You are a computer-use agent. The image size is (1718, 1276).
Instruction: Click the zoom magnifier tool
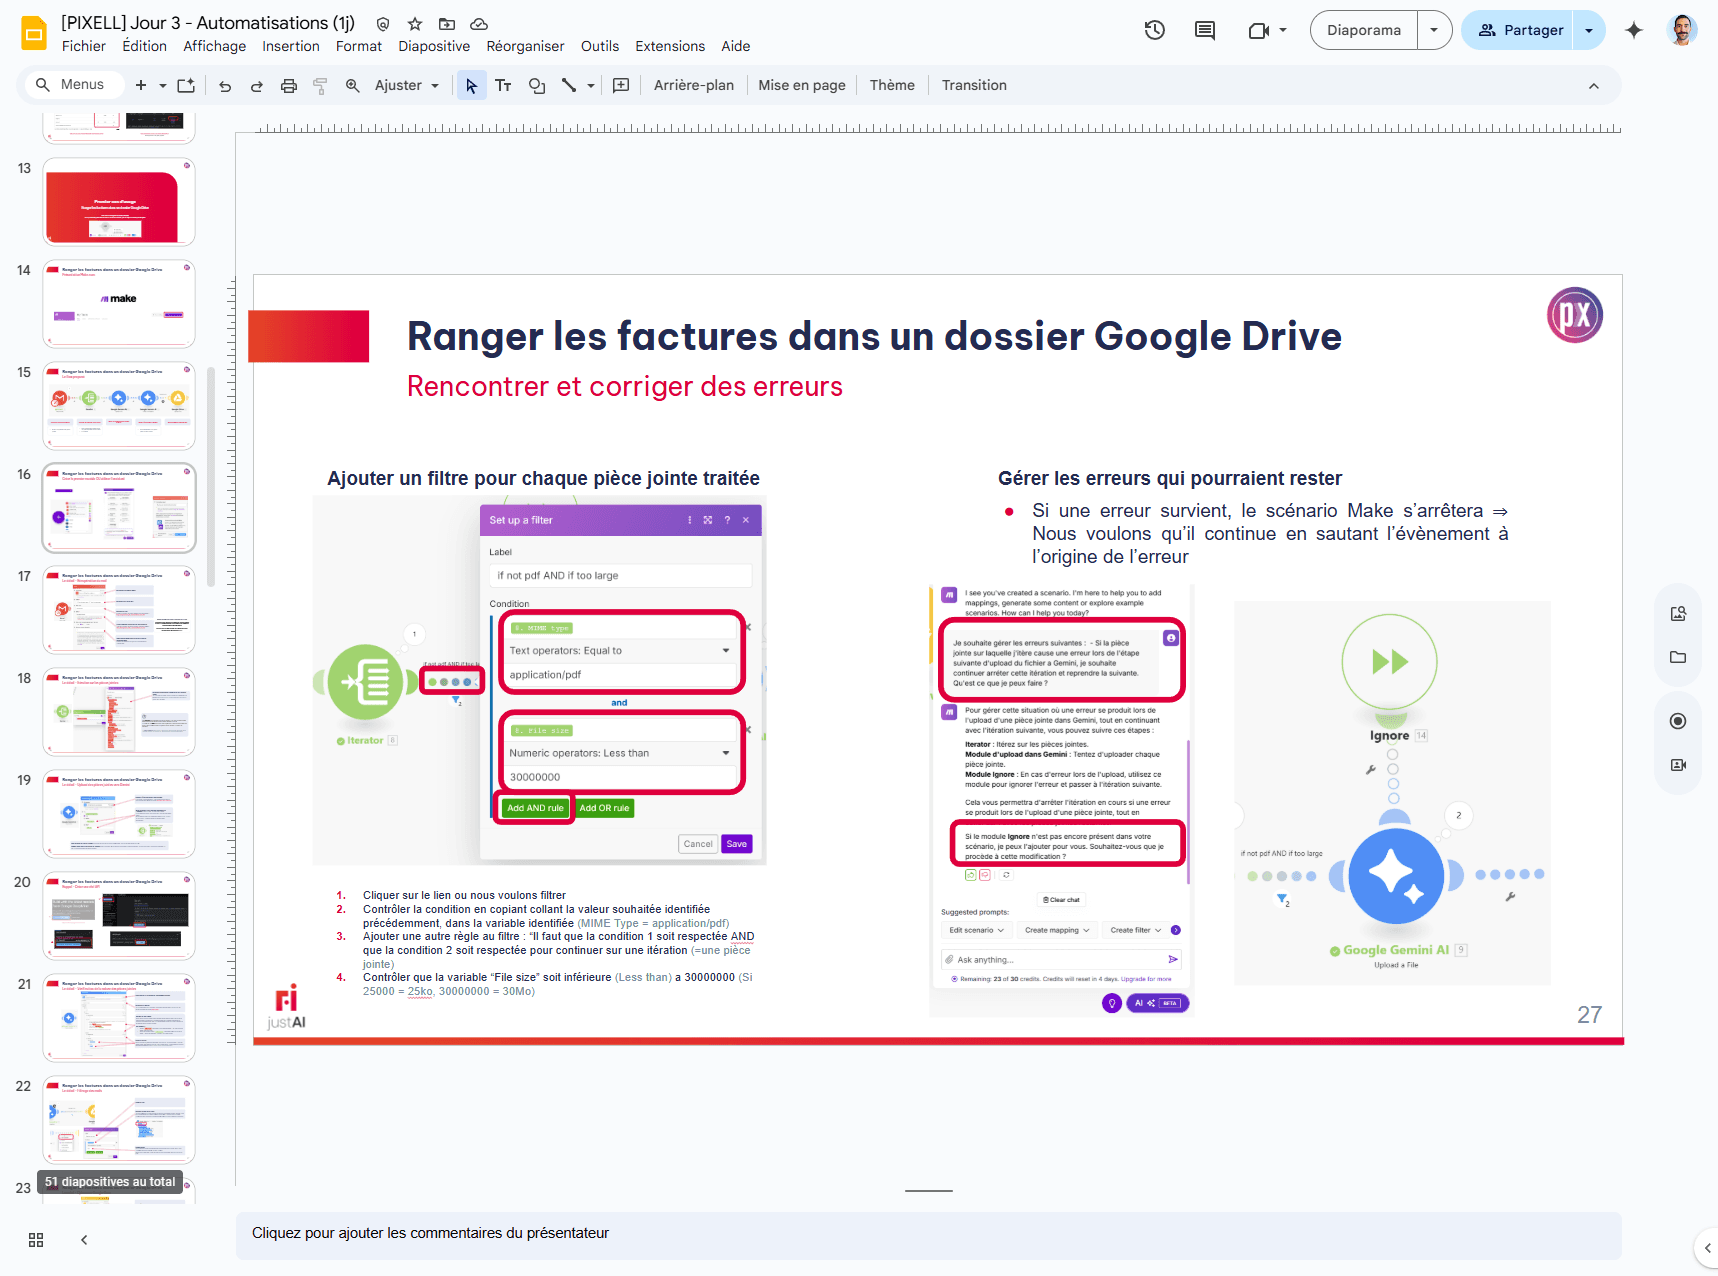352,86
